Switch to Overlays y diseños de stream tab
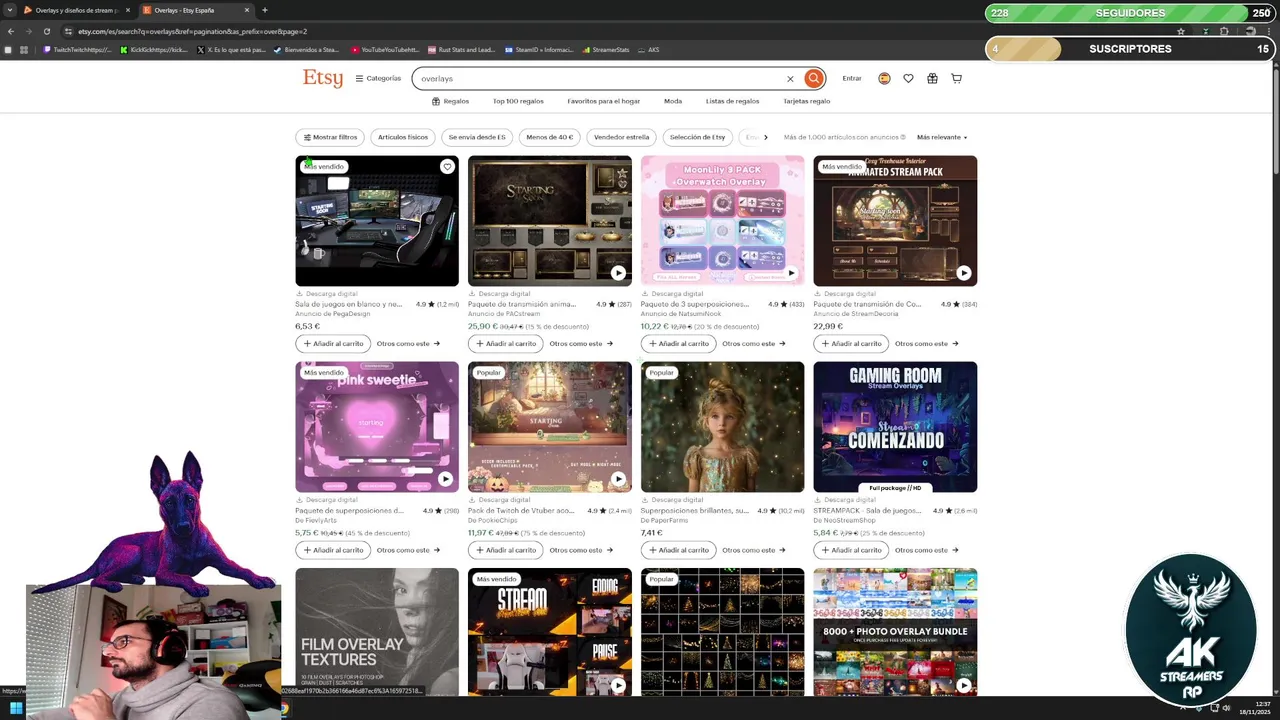 pyautogui.click(x=77, y=10)
